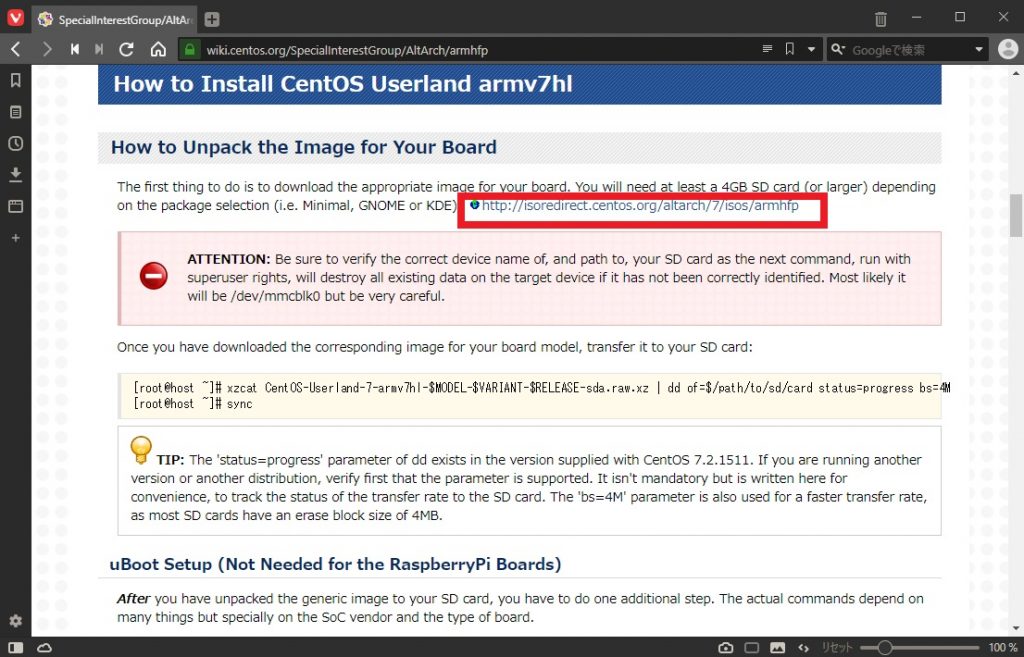The width and height of the screenshot is (1024, 657).
Task: Capture a page screenshot from the status bar
Action: point(726,648)
